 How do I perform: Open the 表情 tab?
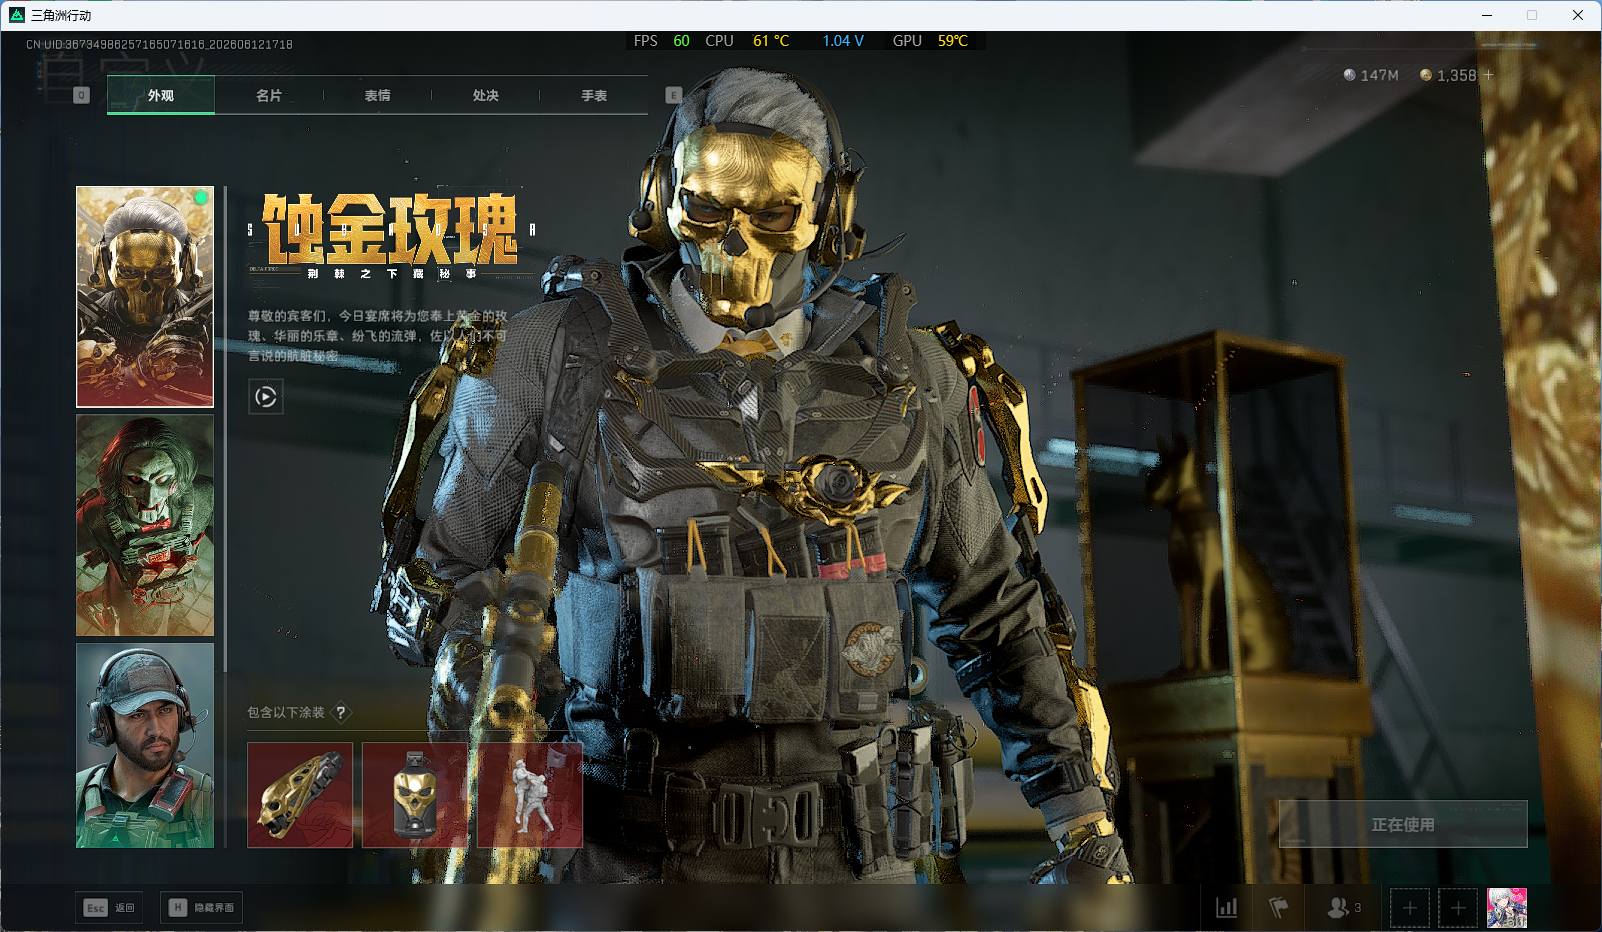coord(377,95)
